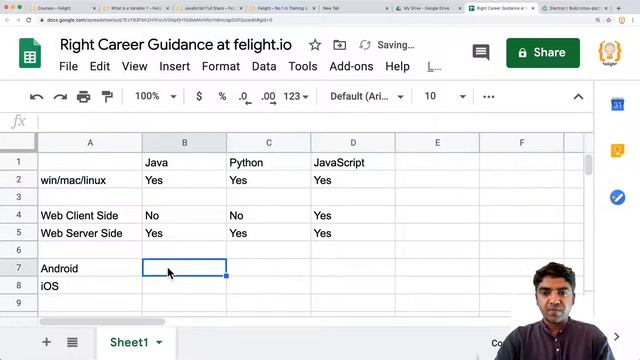This screenshot has width=640, height=360.
Task: Increase decimal places icon
Action: [x=269, y=97]
